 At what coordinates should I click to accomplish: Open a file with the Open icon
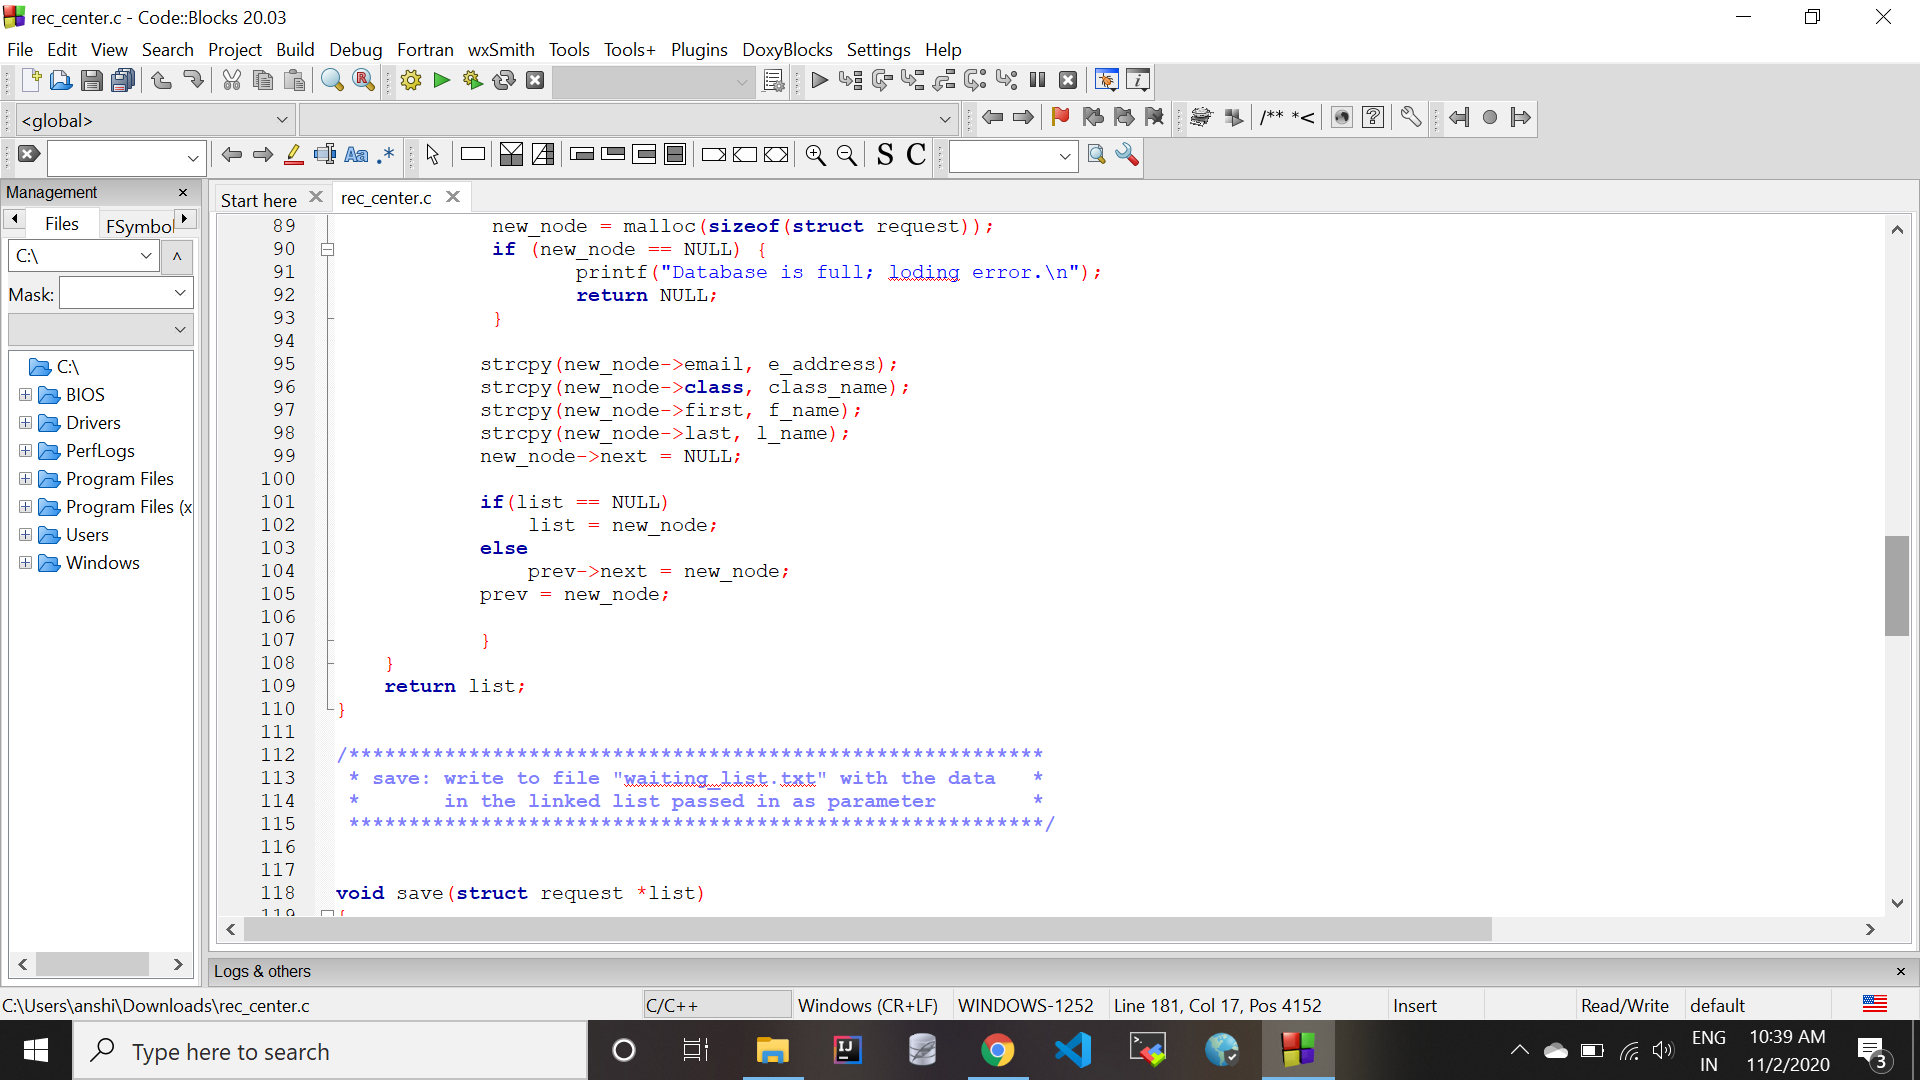pyautogui.click(x=60, y=80)
